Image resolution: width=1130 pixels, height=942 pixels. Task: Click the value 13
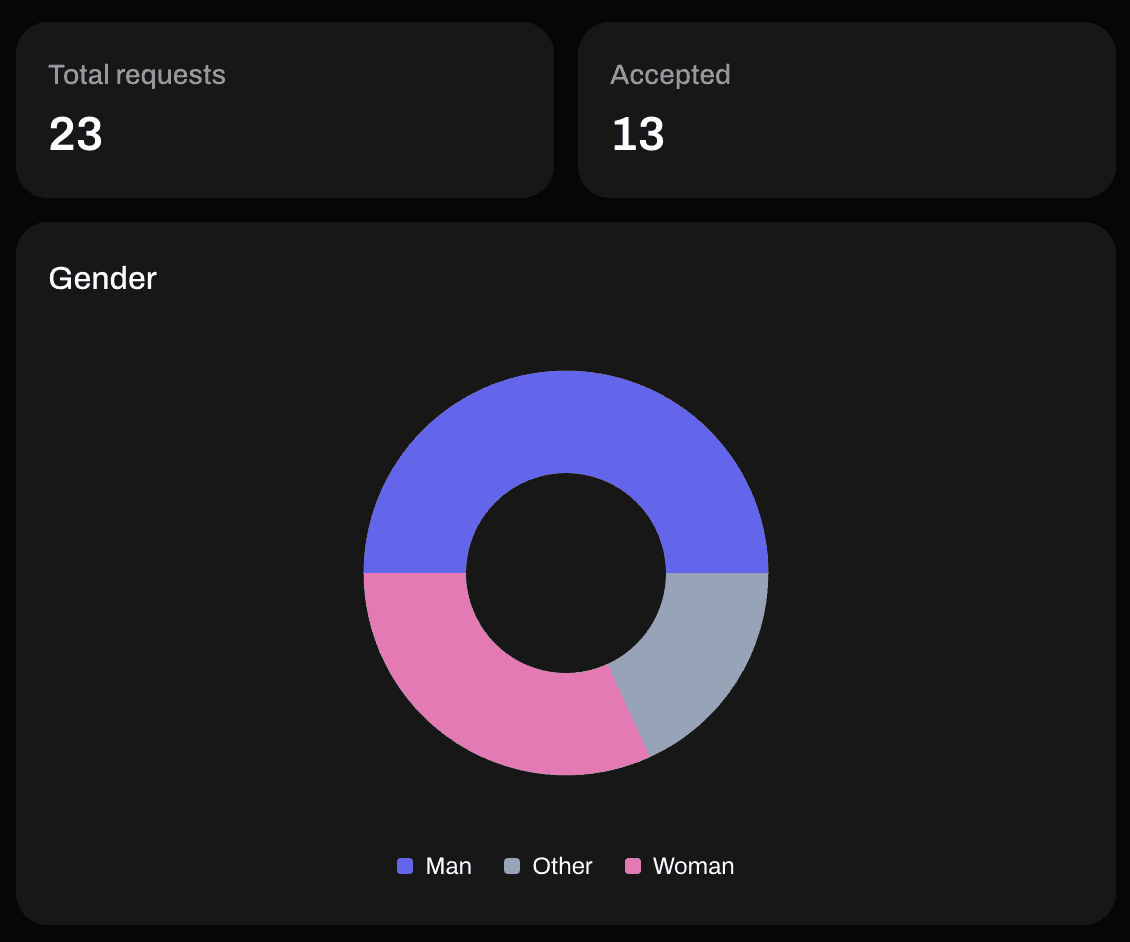638,134
